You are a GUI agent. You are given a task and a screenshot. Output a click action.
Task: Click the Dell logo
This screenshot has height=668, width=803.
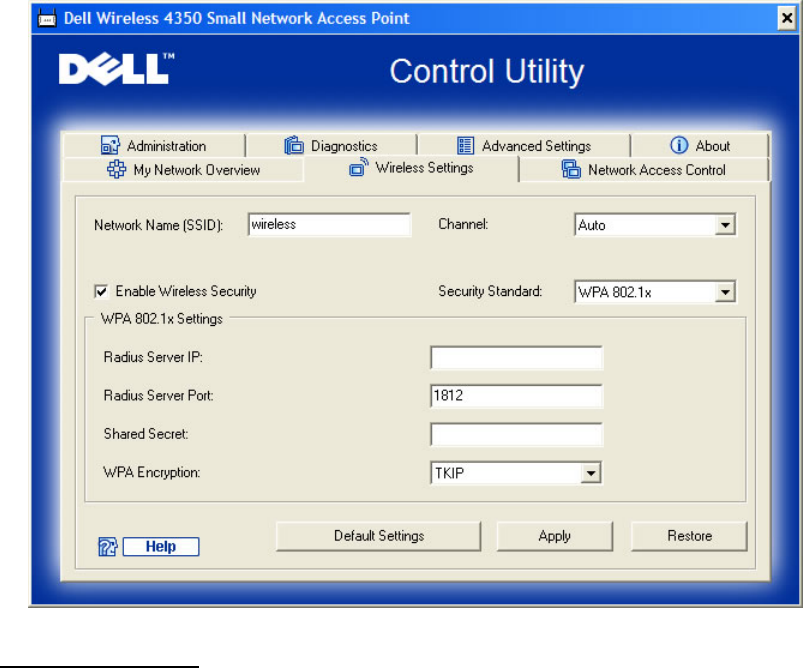[117, 69]
